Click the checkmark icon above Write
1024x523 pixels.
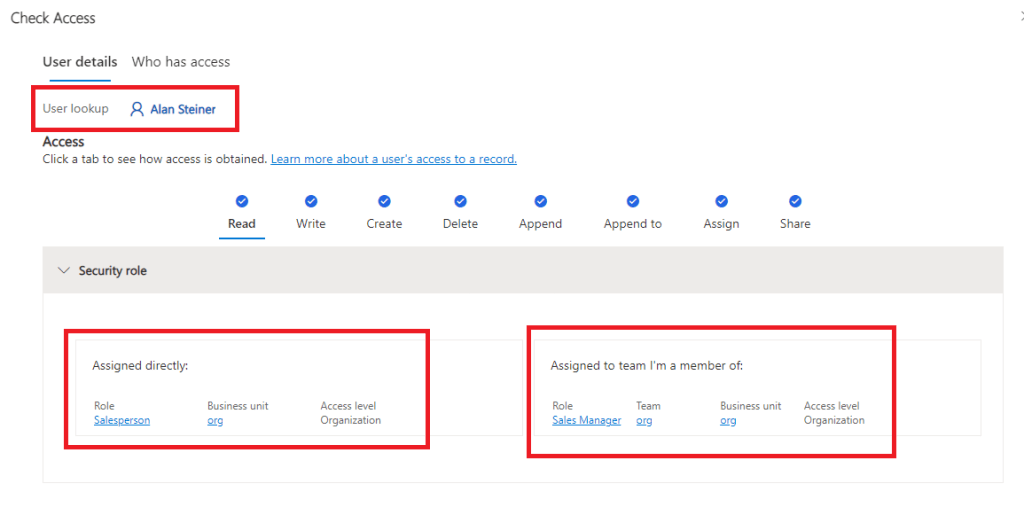tap(311, 201)
